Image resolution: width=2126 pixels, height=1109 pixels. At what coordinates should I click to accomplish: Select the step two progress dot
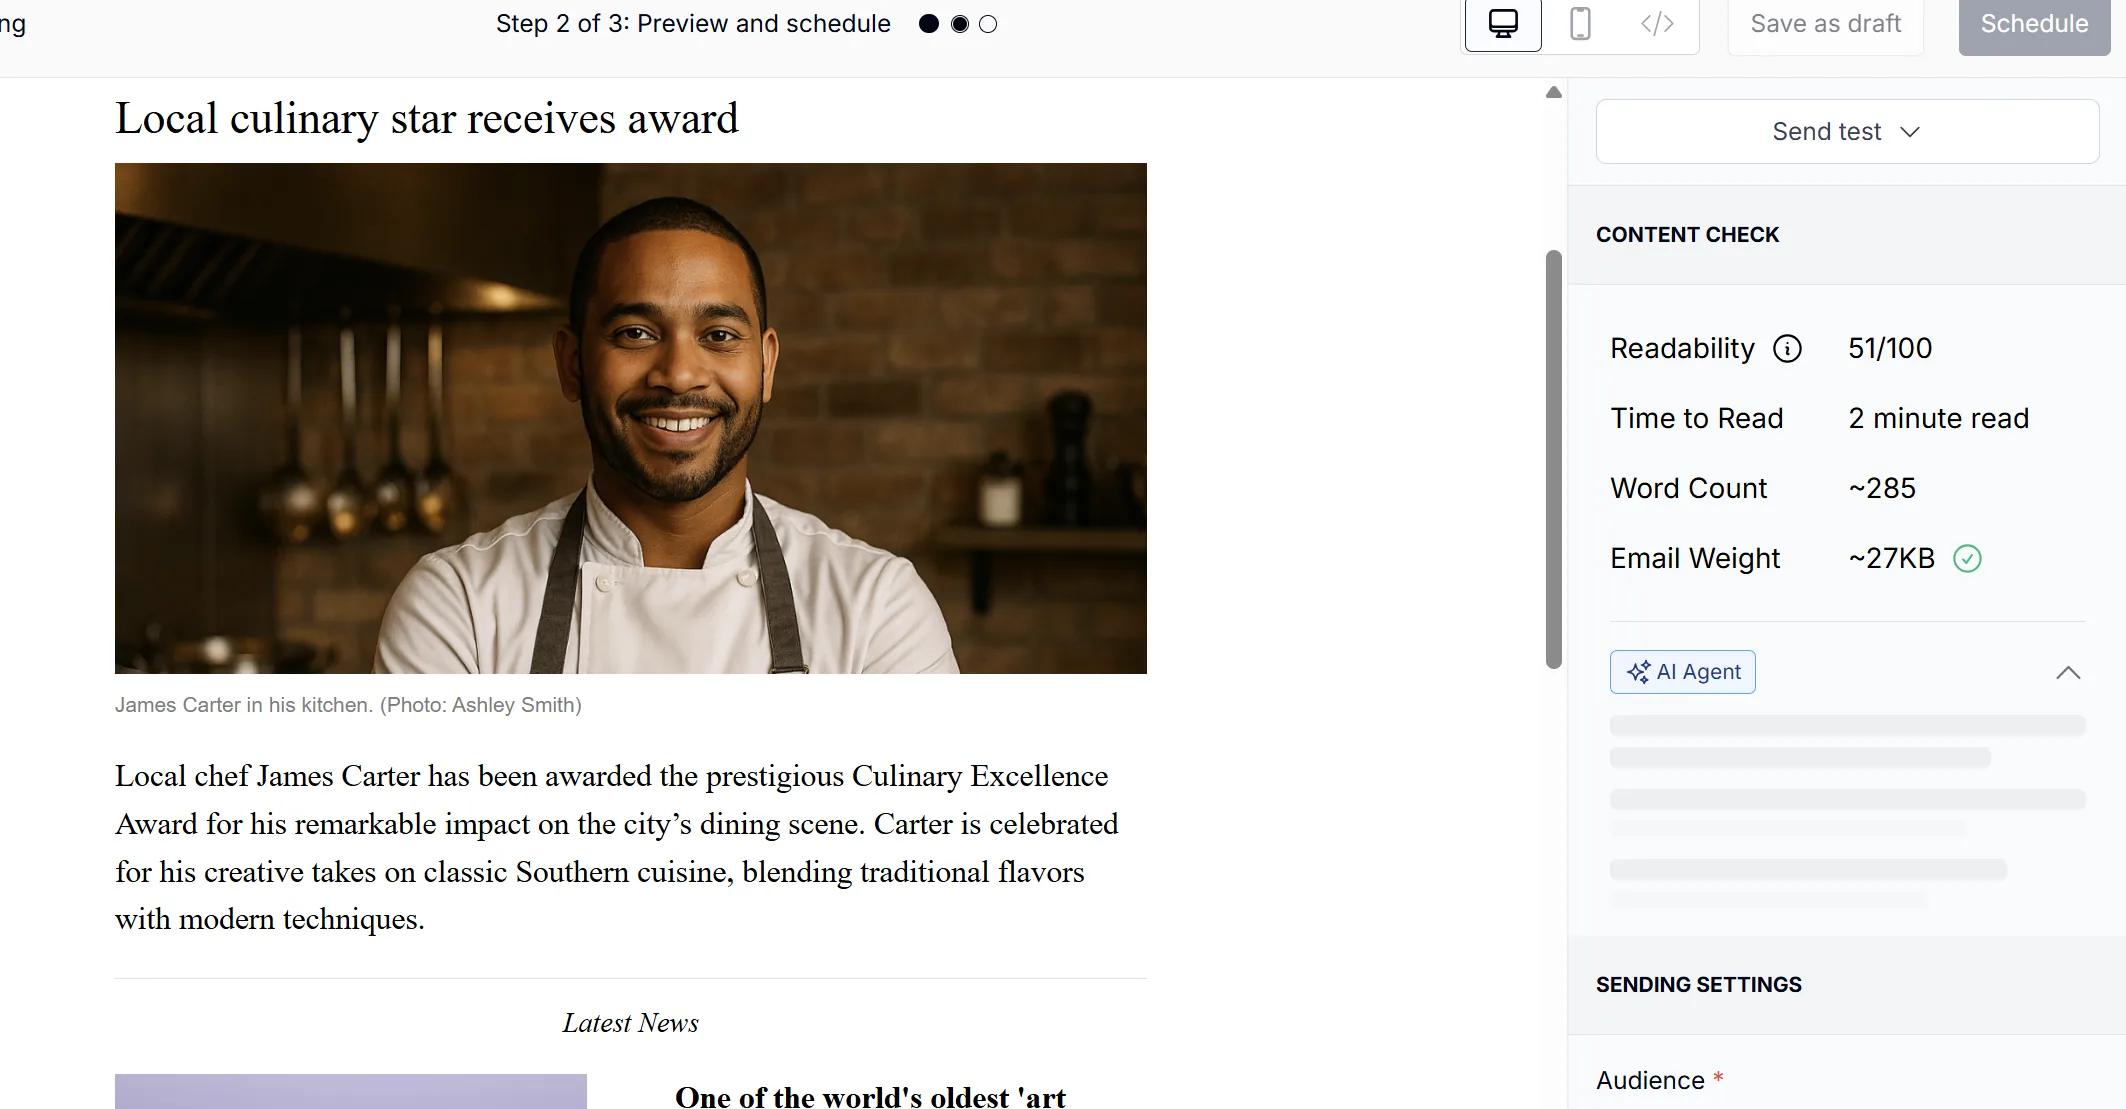[960, 24]
